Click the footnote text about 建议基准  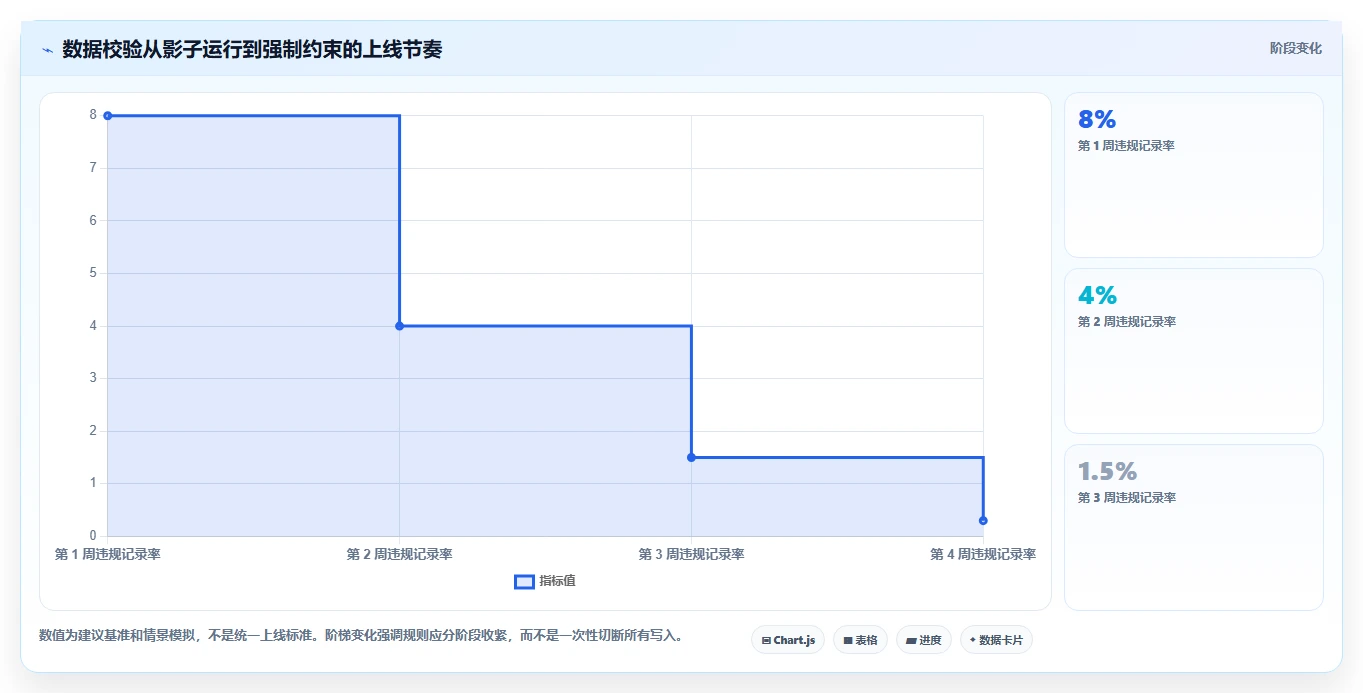361,635
